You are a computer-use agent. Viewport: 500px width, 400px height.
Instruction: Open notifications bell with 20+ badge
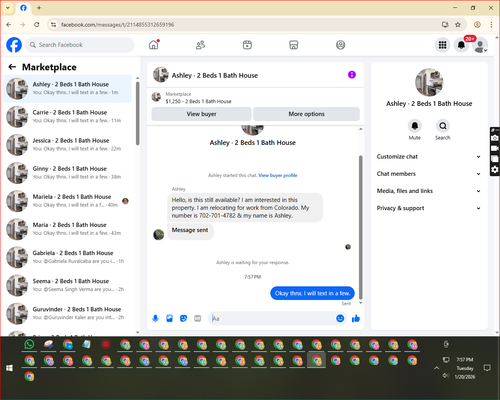click(461, 45)
